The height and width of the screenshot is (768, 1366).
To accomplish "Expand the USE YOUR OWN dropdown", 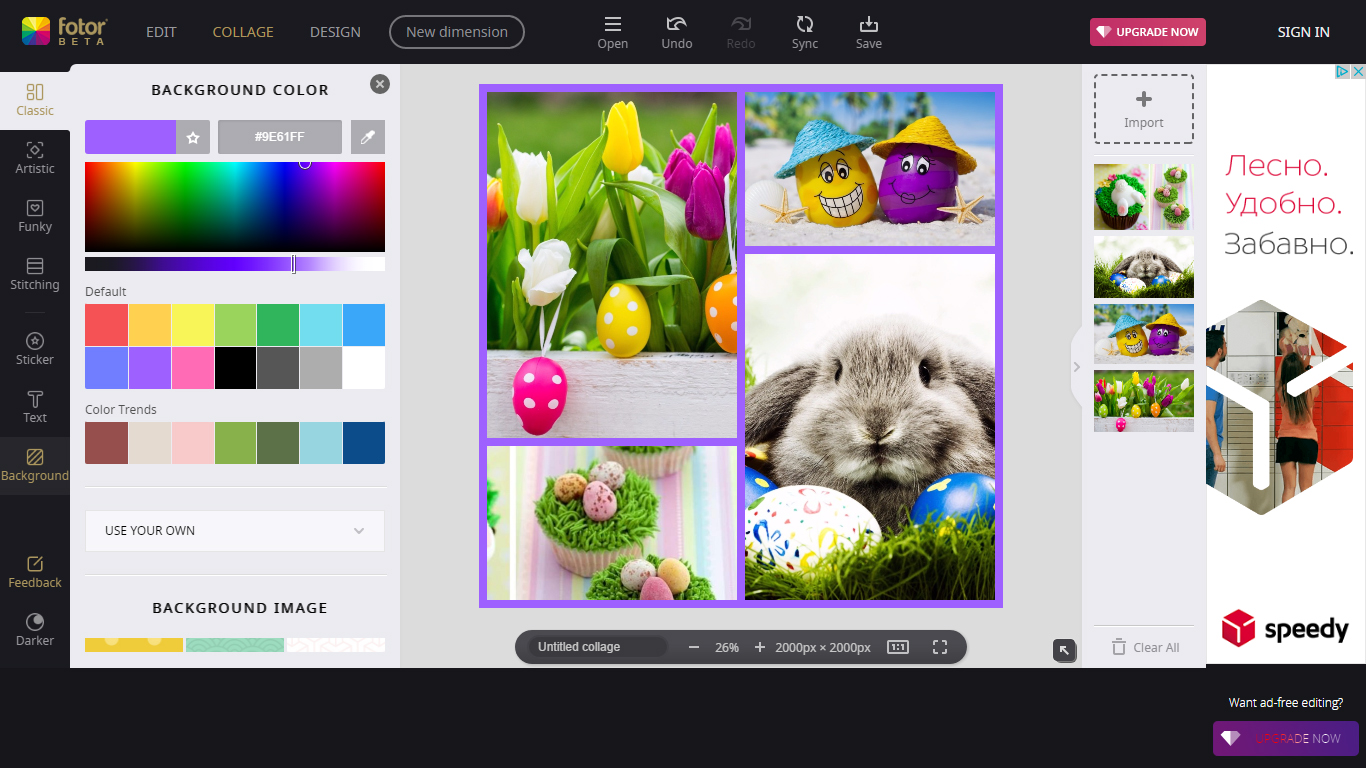I will tap(235, 531).
